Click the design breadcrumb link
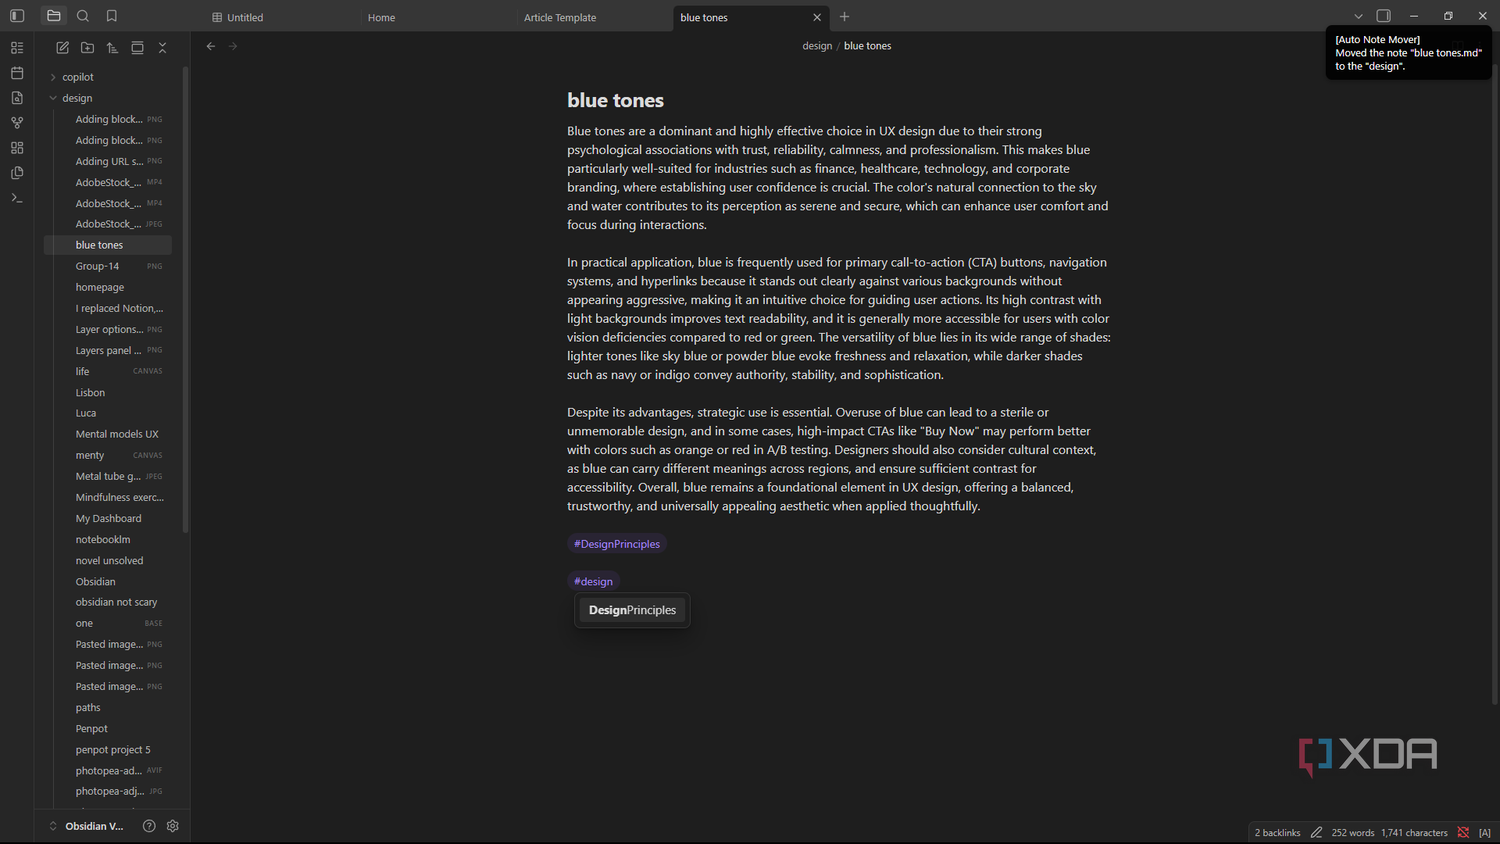The height and width of the screenshot is (844, 1500). tap(817, 46)
